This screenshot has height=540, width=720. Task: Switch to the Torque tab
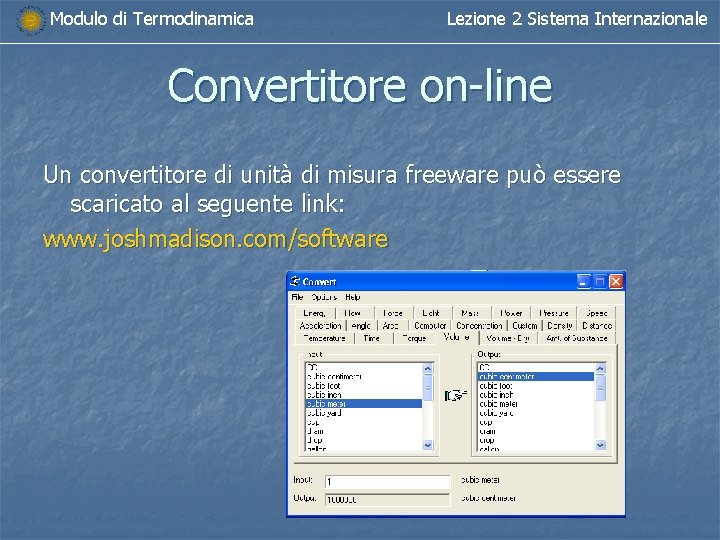tap(414, 338)
